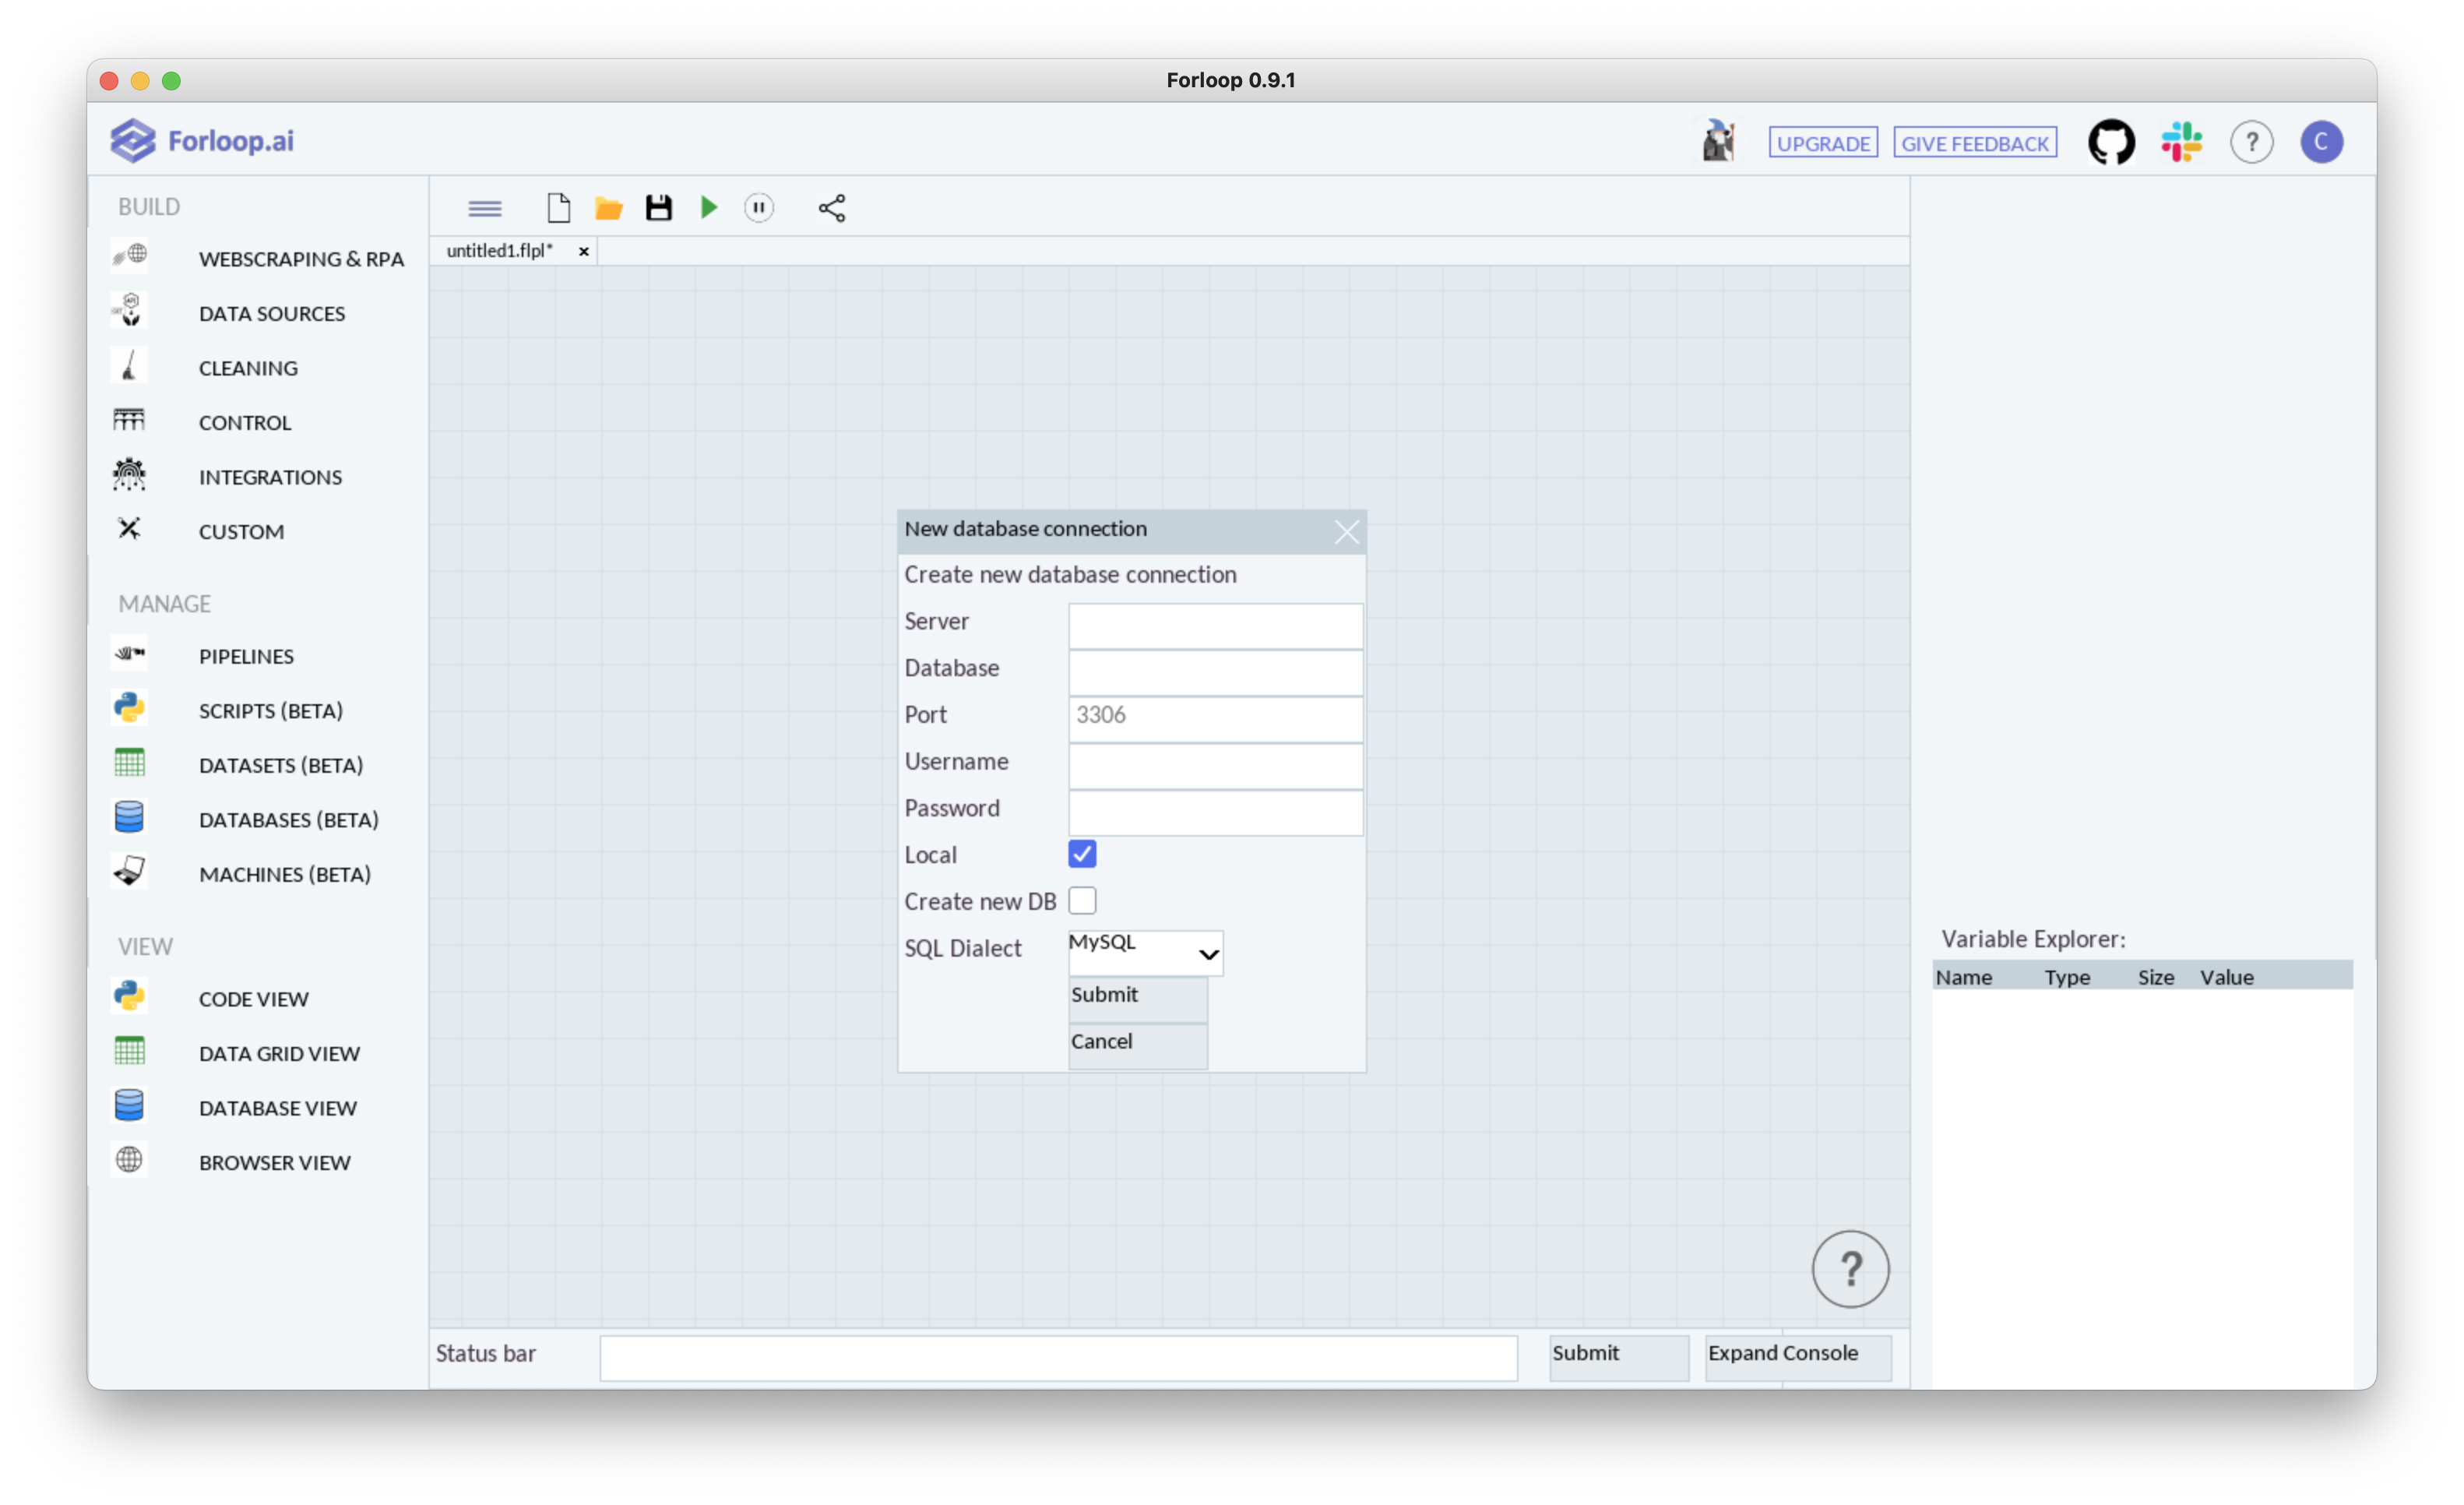Click the GIVE FEEDBACK button
This screenshot has height=1505, width=2464.
point(1975,143)
